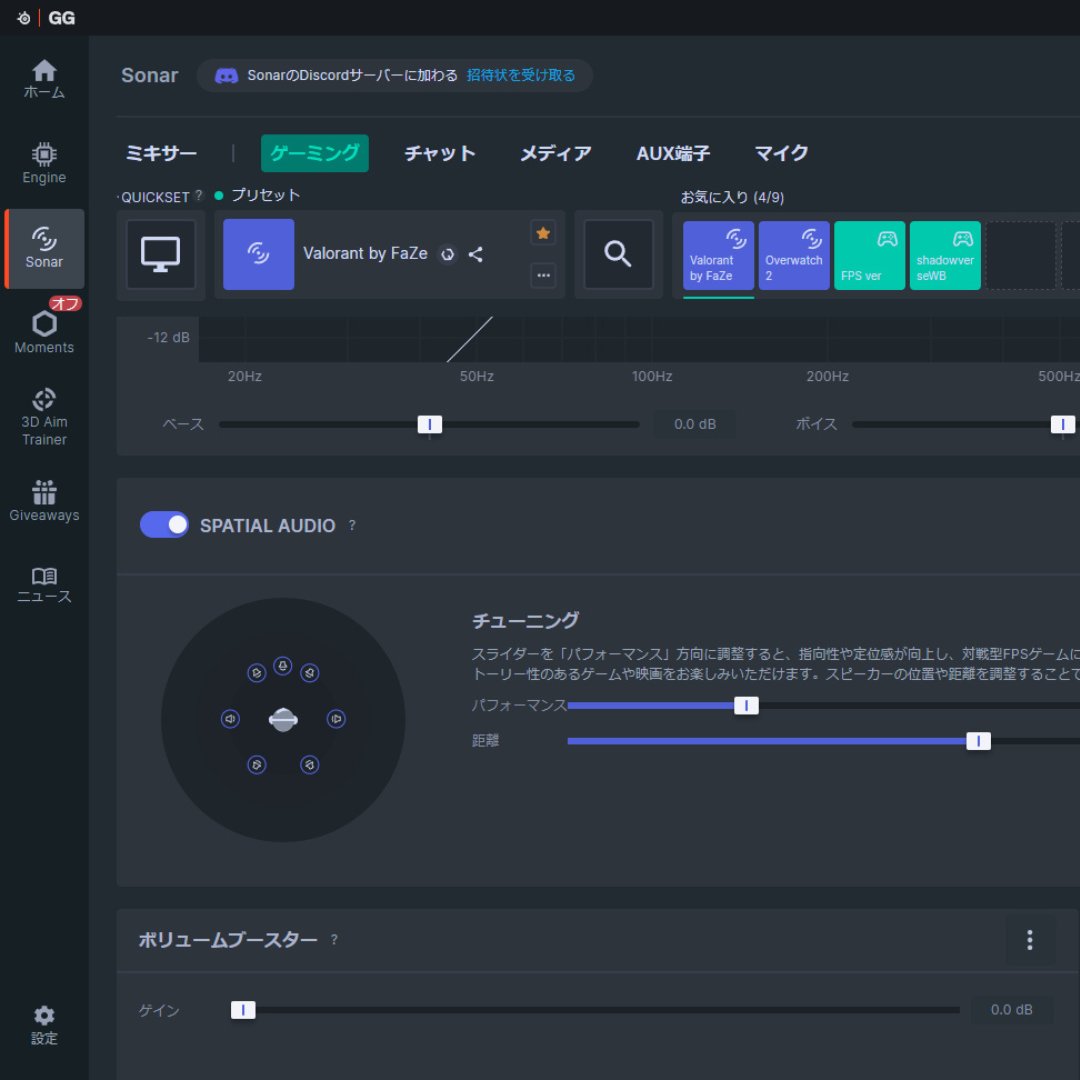Click the お気に入り (4/9) label
This screenshot has width=1080, height=1080.
point(732,197)
